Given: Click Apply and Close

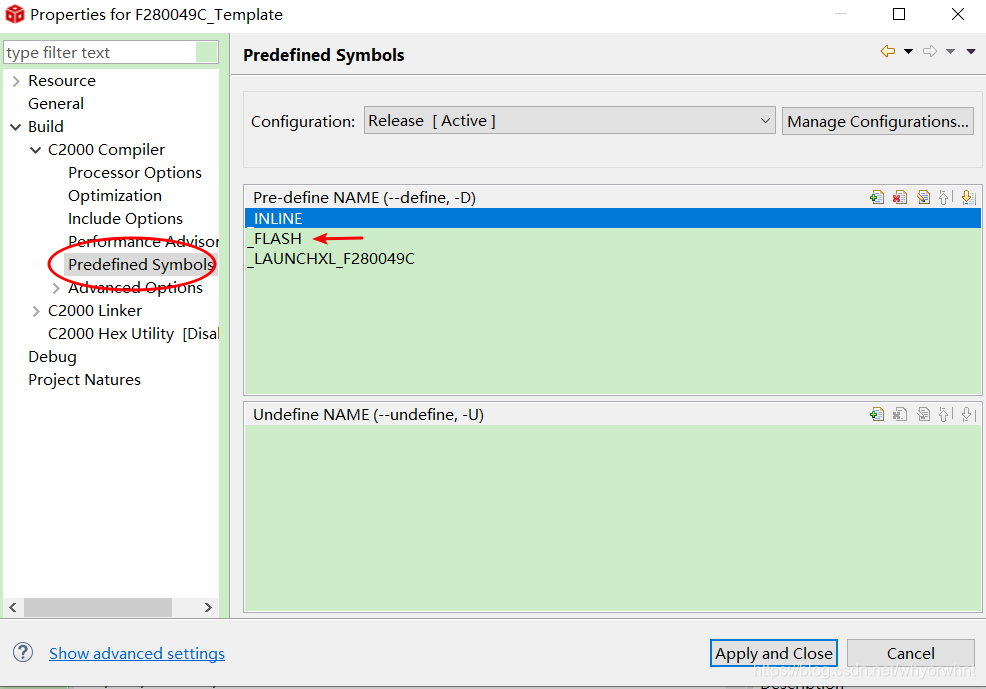Looking at the screenshot, I should click(773, 653).
